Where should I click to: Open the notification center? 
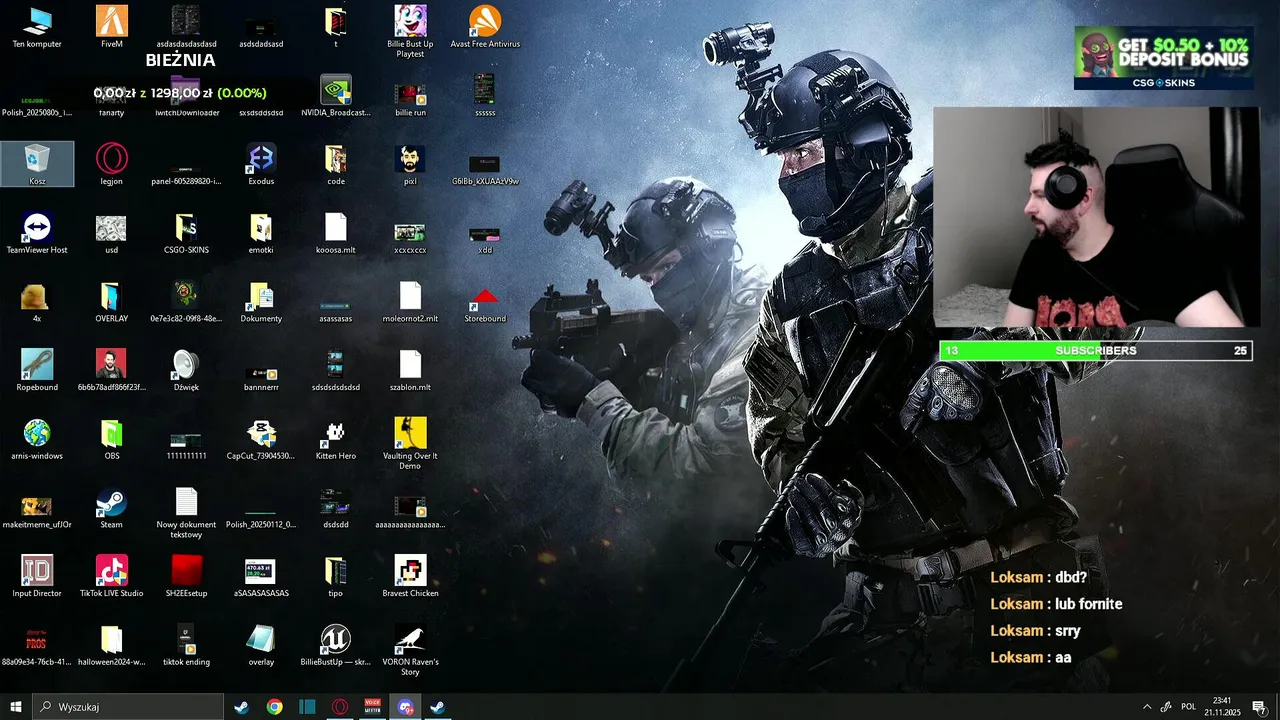(1259, 707)
